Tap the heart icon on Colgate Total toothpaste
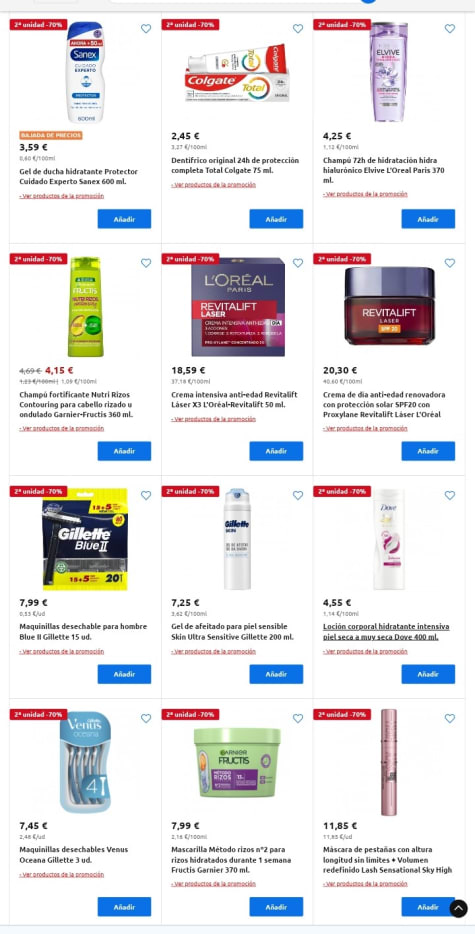The width and height of the screenshot is (475, 934). pyautogui.click(x=298, y=29)
